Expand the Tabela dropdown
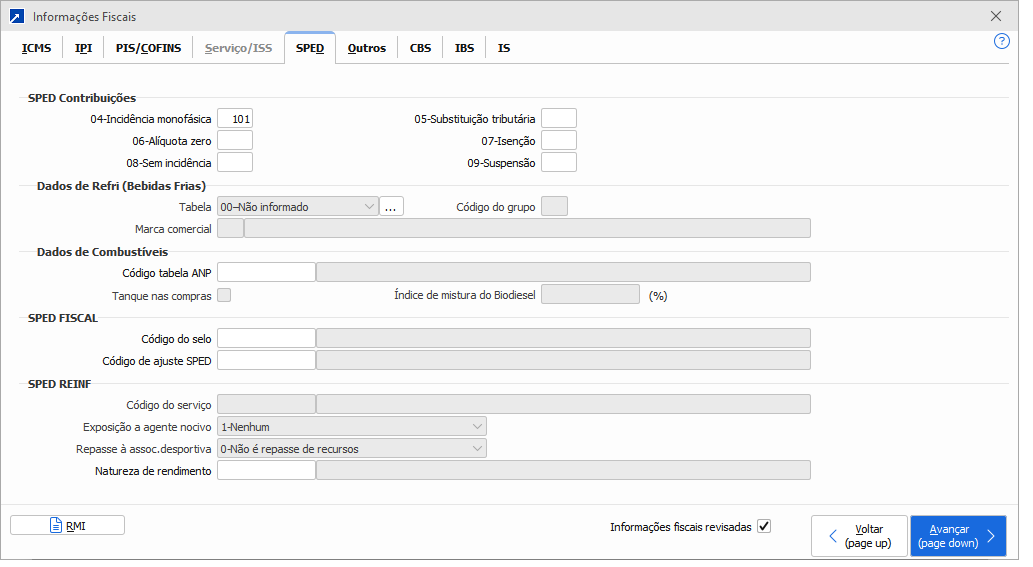Viewport: 1033px width, 567px height. [297, 207]
